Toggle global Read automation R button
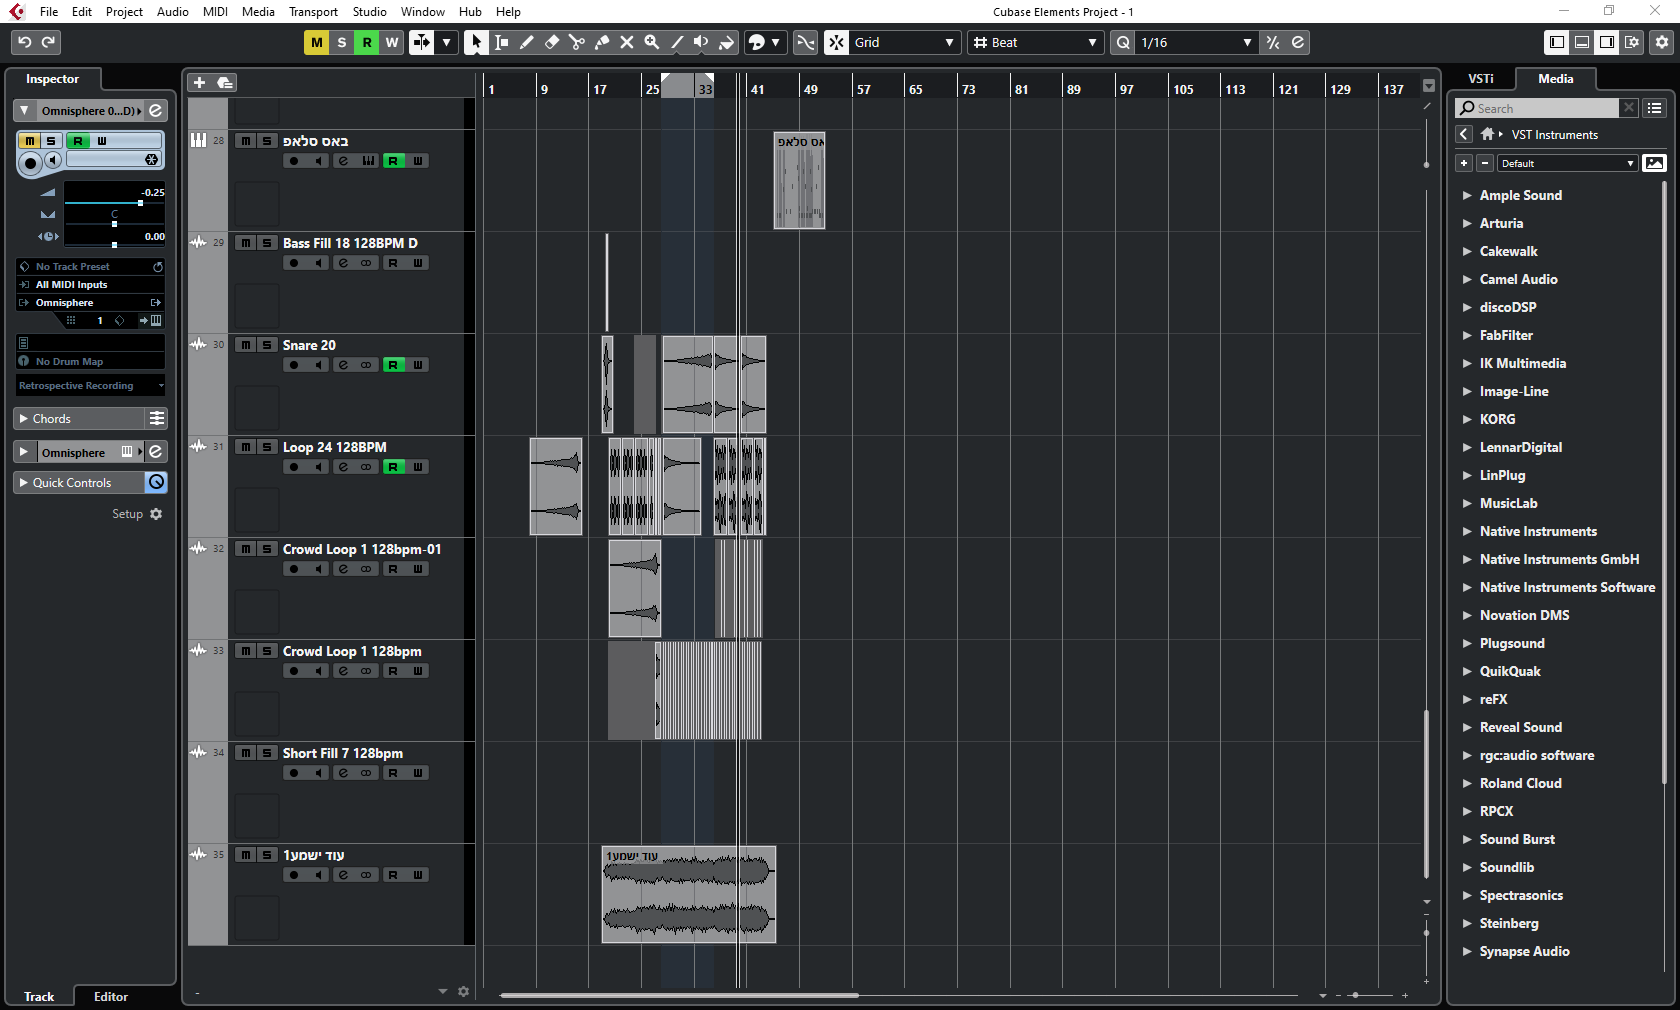The width and height of the screenshot is (1680, 1010). (367, 42)
